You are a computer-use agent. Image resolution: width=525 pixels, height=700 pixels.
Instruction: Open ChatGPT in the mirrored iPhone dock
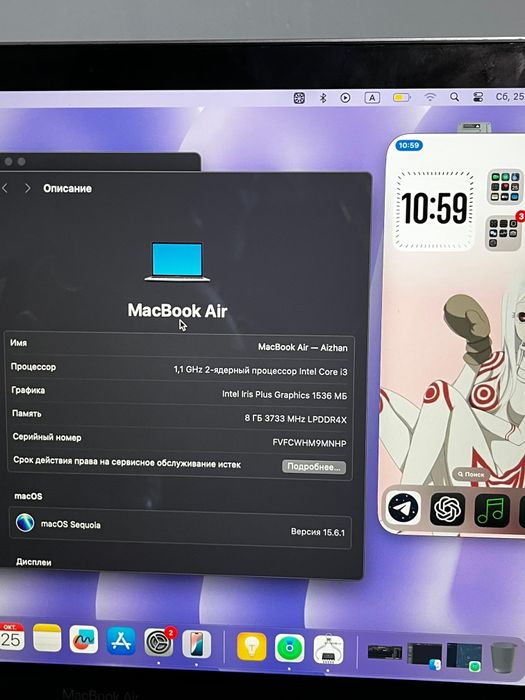point(447,509)
